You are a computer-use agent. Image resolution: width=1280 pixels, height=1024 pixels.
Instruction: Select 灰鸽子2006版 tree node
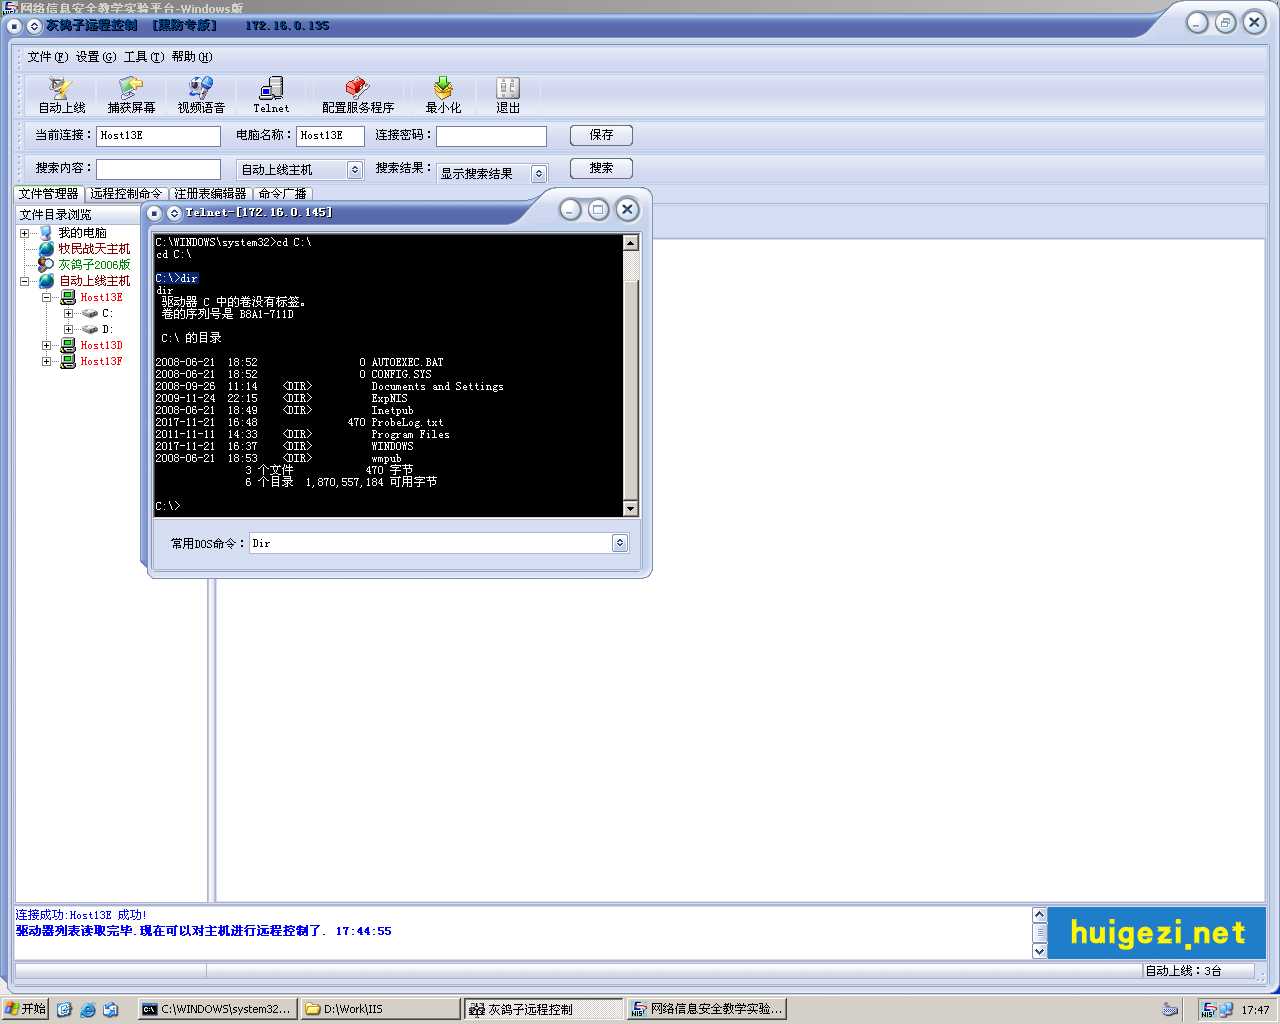[x=94, y=265]
